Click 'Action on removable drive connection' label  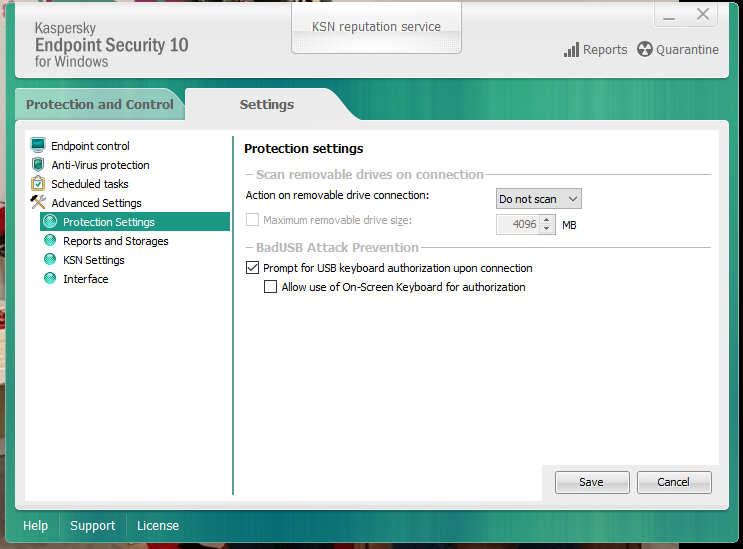[x=337, y=195]
